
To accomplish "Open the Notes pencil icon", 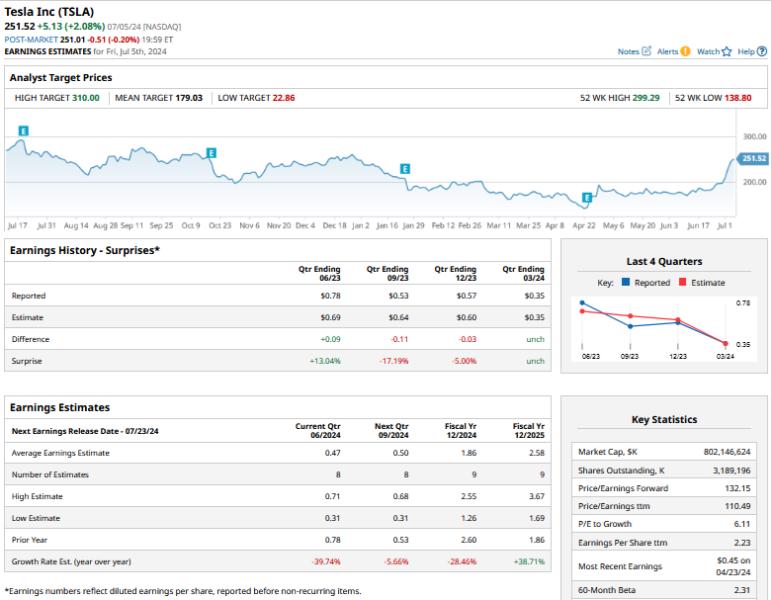I will tap(646, 51).
